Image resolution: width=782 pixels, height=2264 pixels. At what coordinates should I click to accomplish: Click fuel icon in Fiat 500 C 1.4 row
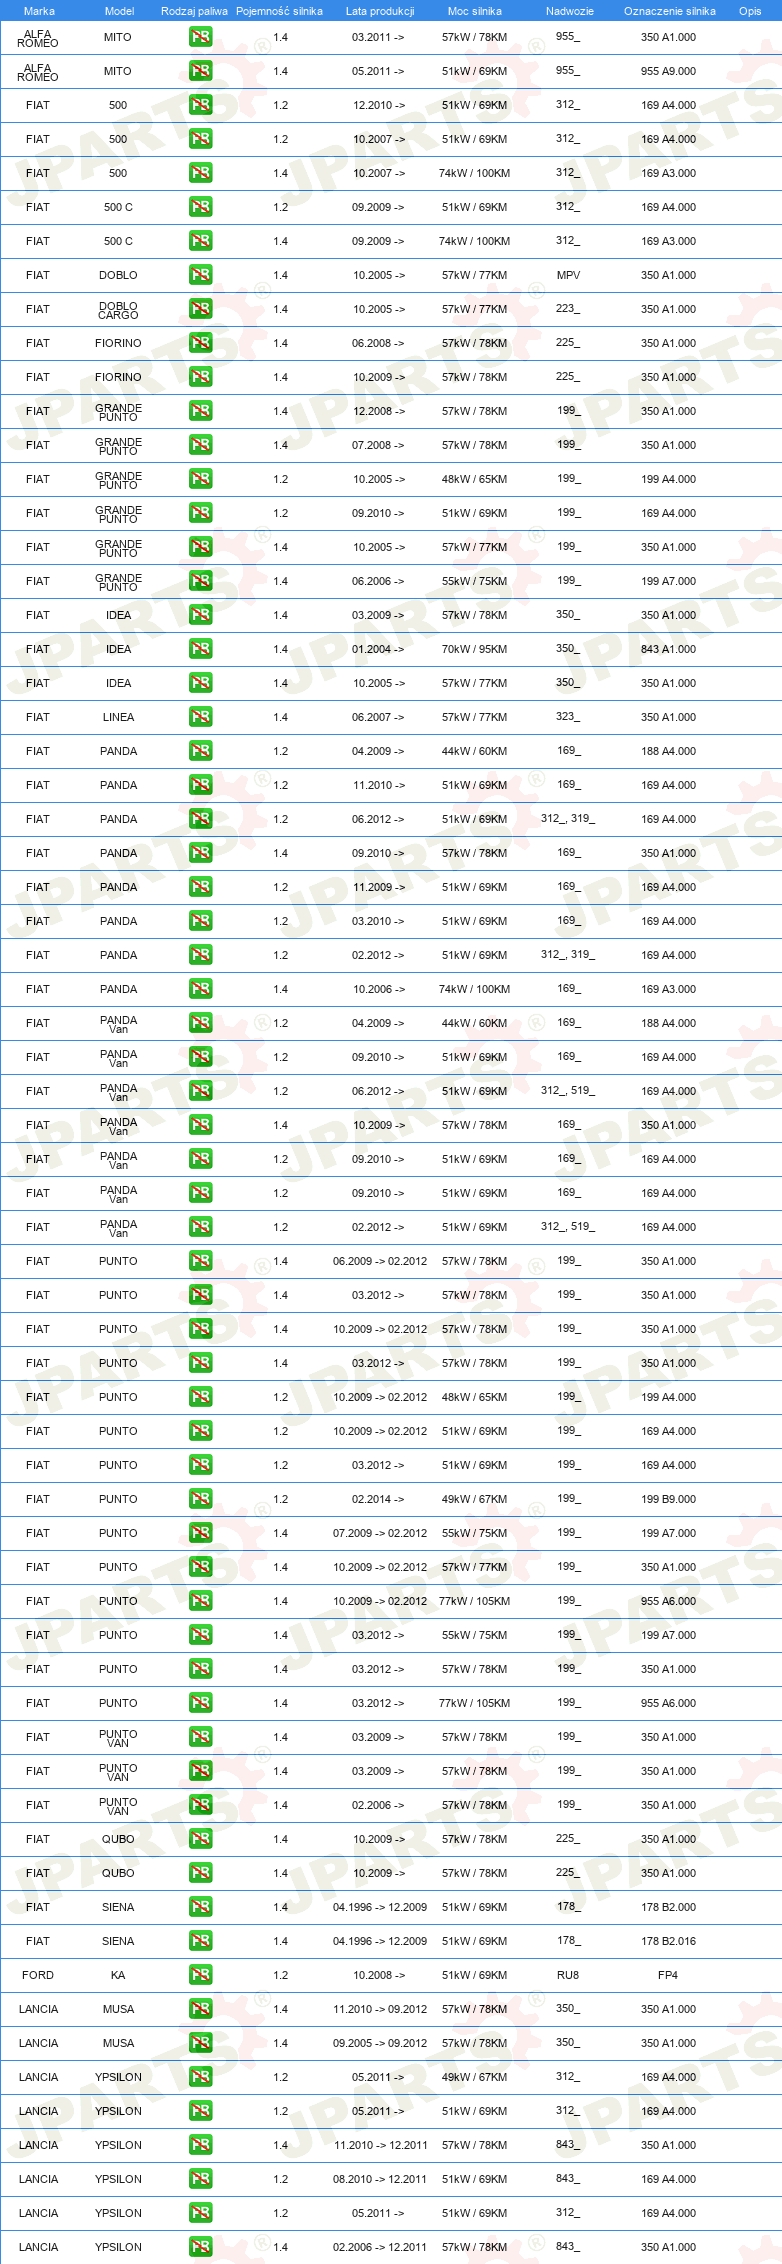point(200,241)
